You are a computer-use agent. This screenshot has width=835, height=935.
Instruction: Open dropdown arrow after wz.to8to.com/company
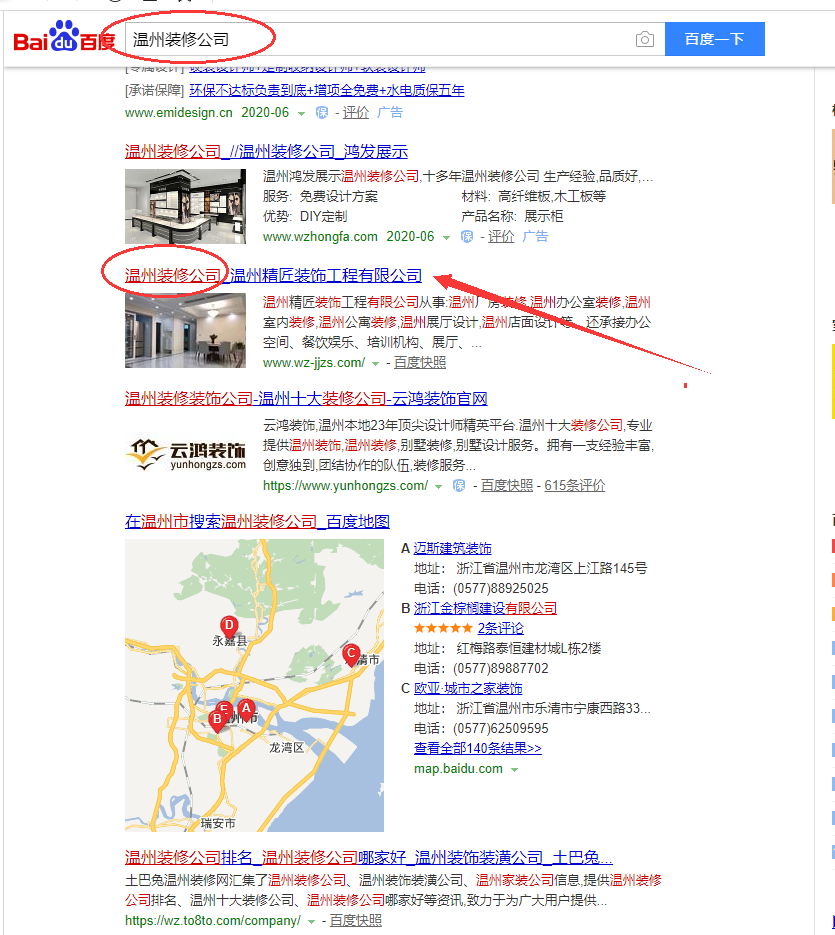(x=312, y=921)
